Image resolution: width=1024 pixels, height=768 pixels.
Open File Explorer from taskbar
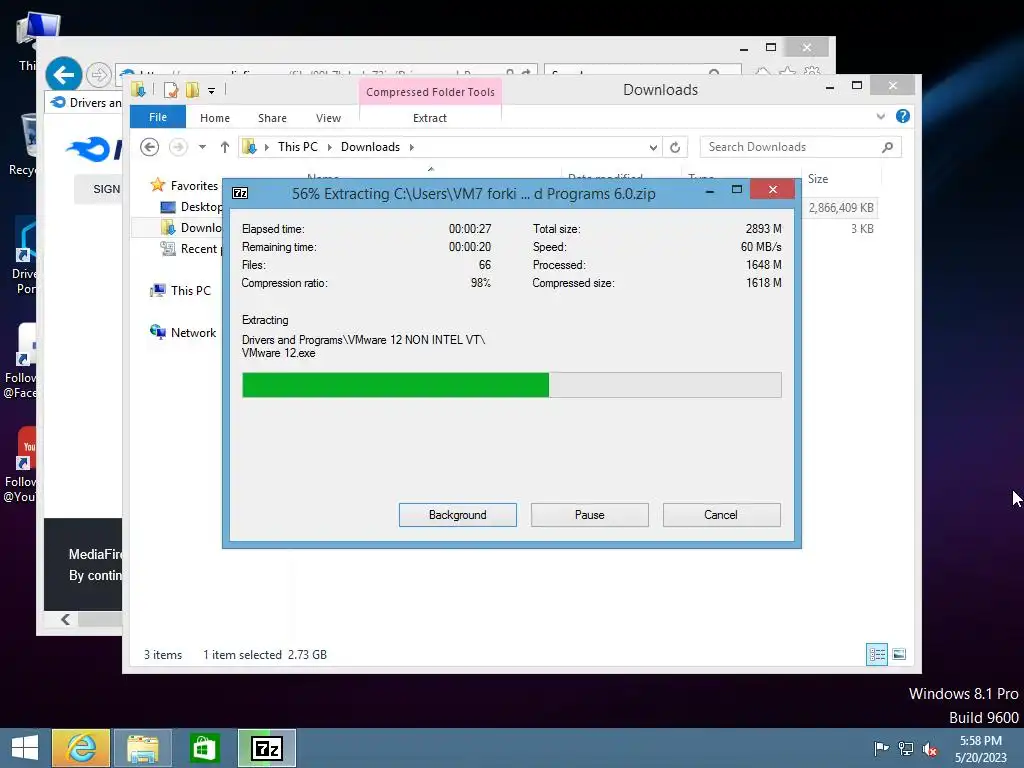tap(143, 748)
